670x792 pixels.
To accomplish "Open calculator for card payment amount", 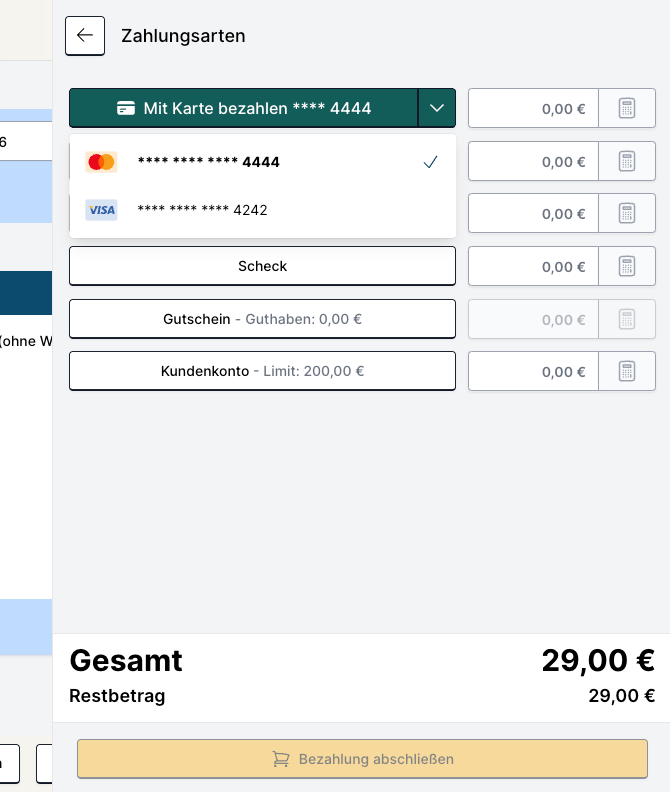I will tap(627, 108).
